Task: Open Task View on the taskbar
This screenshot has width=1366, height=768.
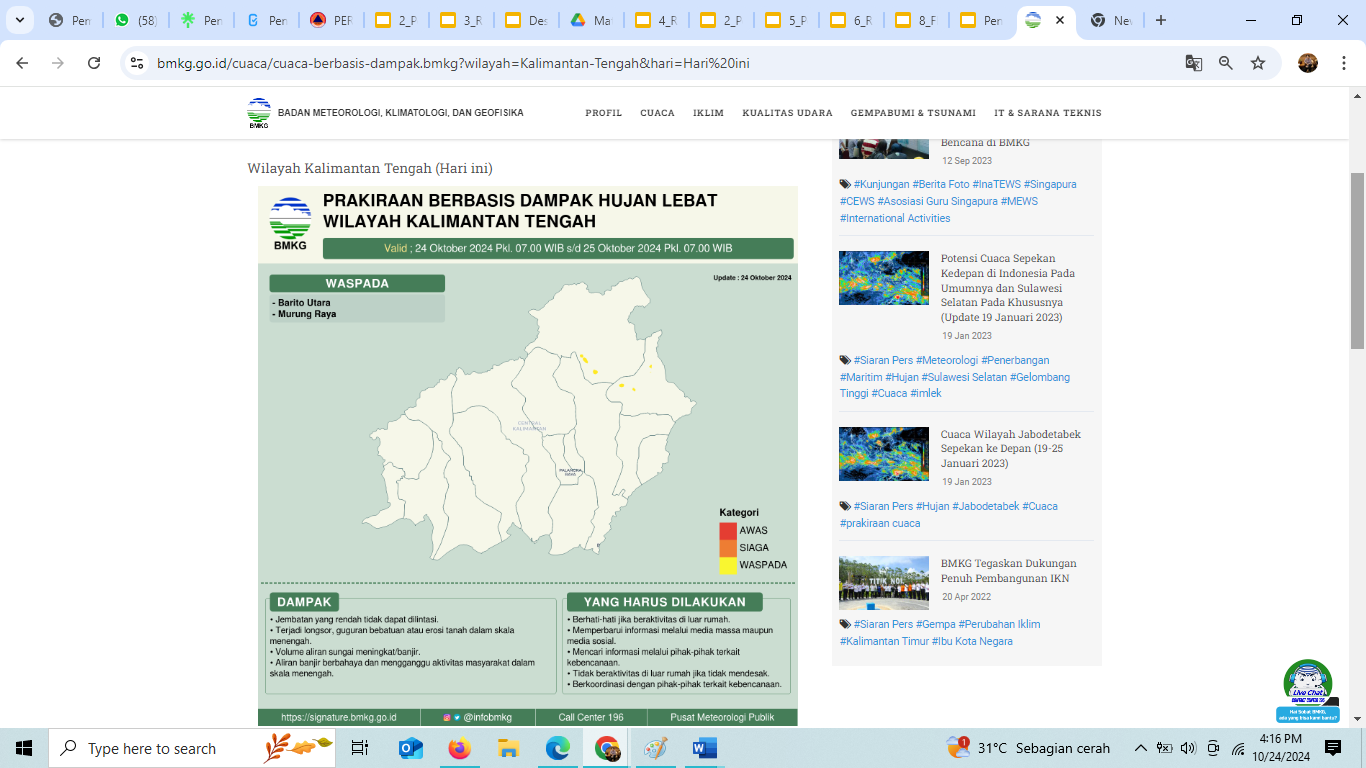Action: click(x=360, y=748)
